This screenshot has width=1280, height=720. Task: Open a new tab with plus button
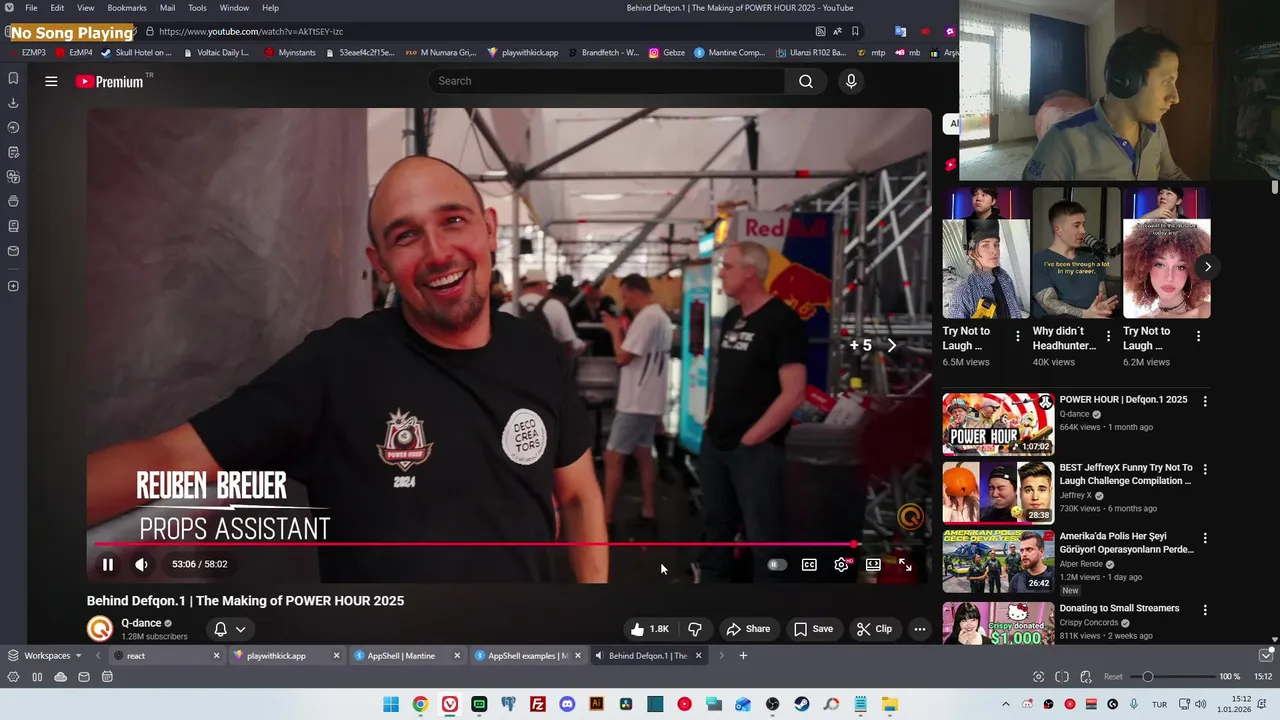tap(743, 656)
